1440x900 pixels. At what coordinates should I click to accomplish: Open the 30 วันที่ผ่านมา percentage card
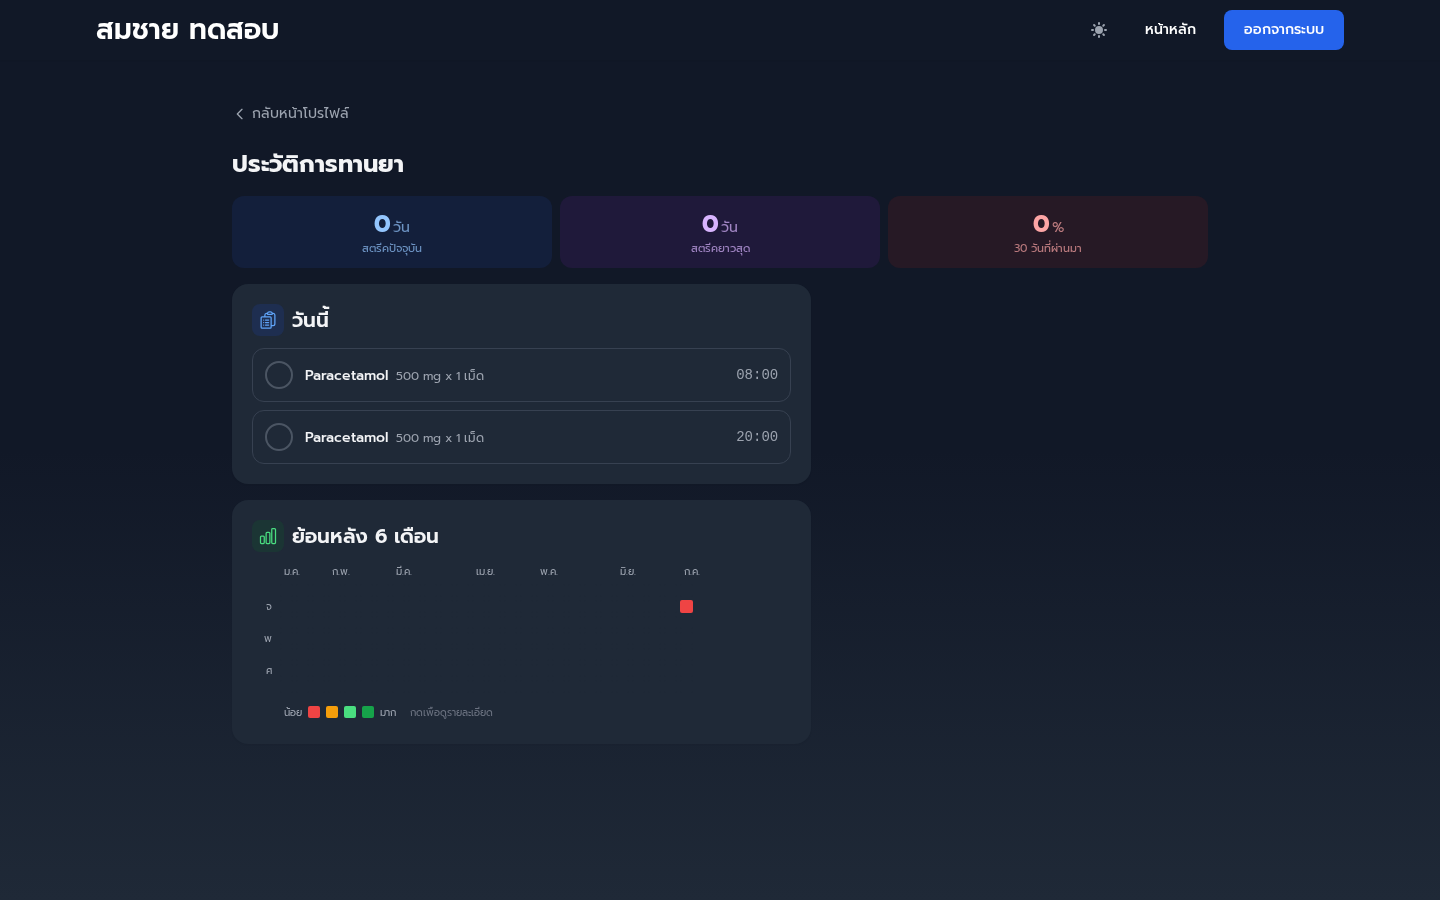point(1048,232)
